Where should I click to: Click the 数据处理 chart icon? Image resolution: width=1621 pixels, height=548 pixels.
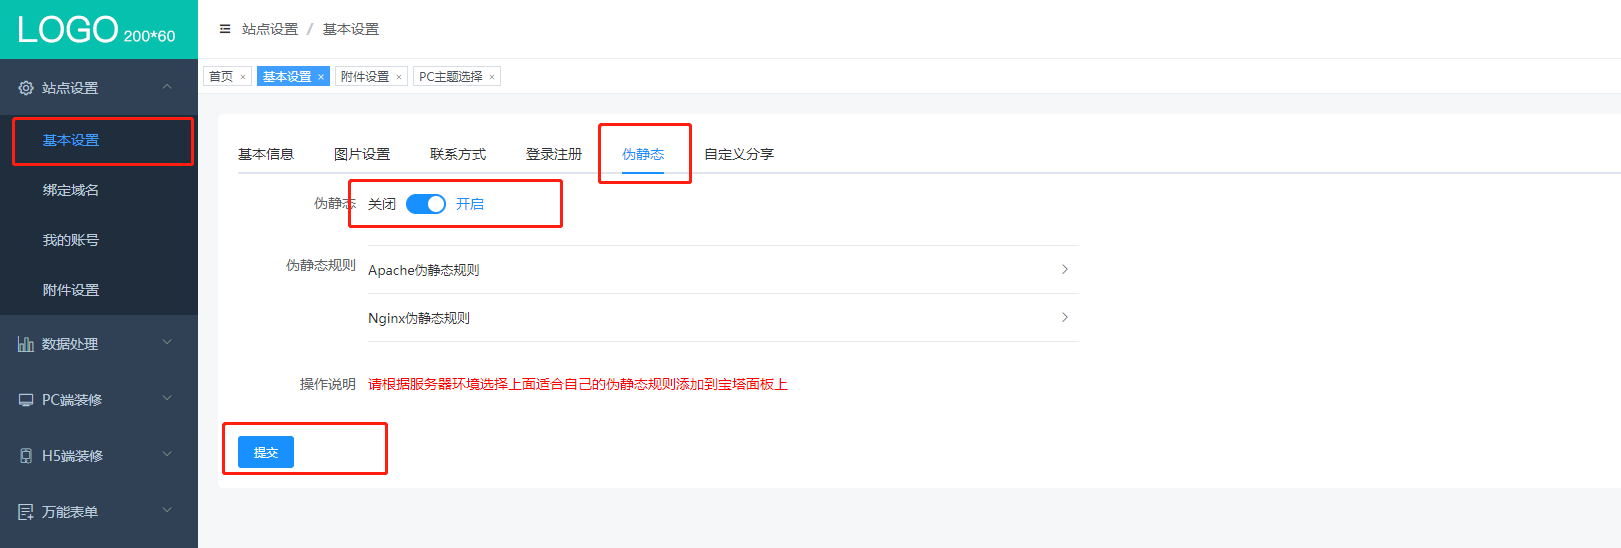[26, 344]
